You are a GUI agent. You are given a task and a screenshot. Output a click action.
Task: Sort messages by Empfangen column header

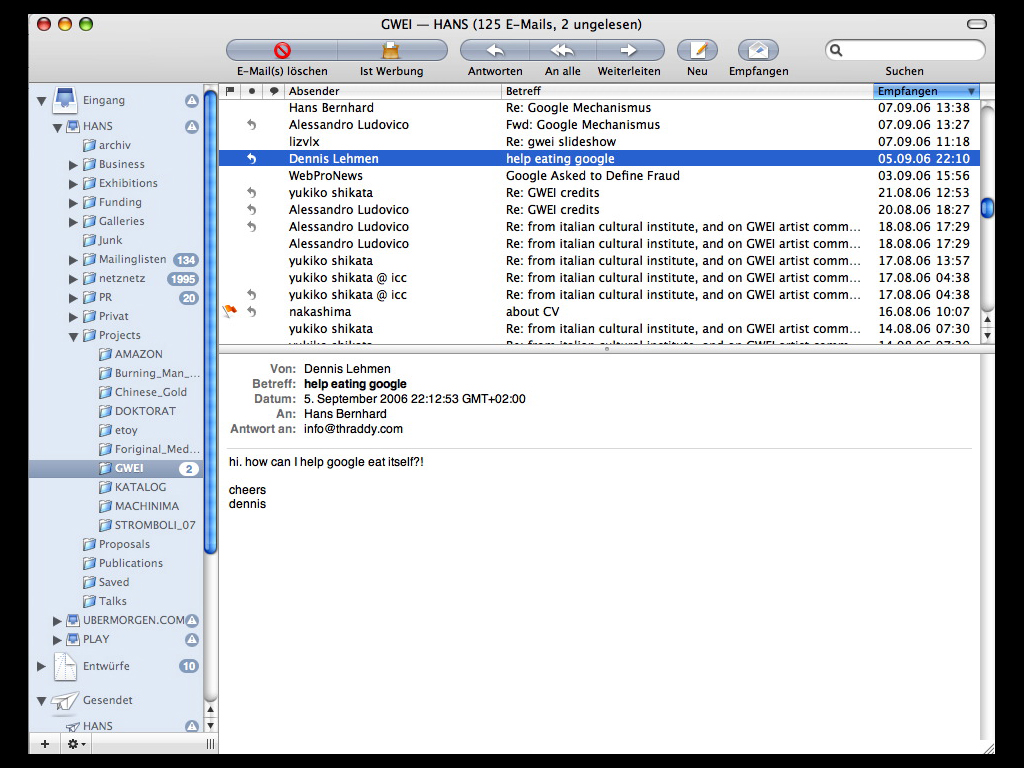[x=920, y=91]
